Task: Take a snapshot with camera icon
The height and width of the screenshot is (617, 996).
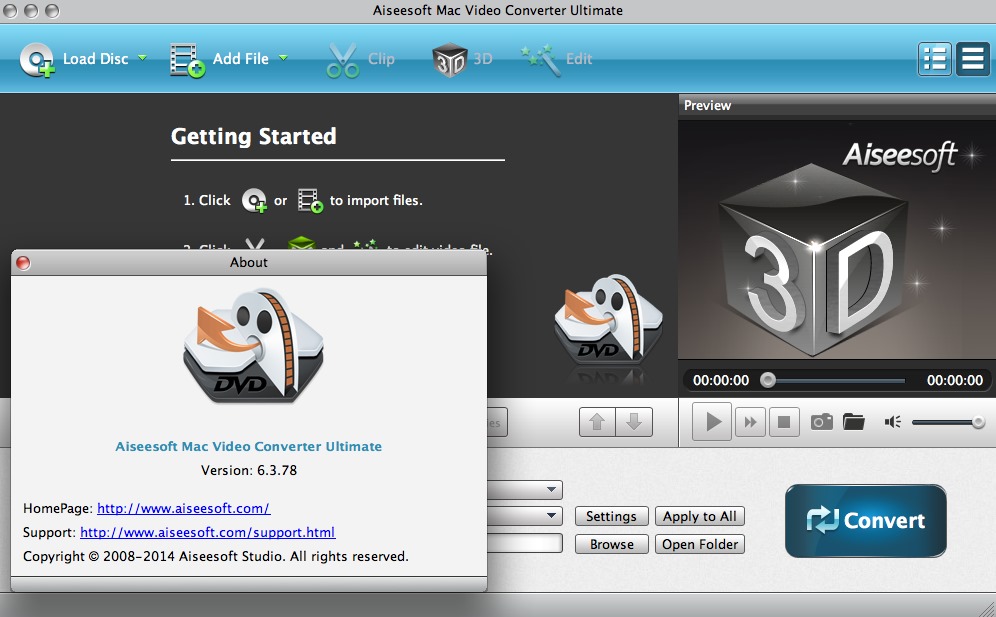Action: click(821, 422)
